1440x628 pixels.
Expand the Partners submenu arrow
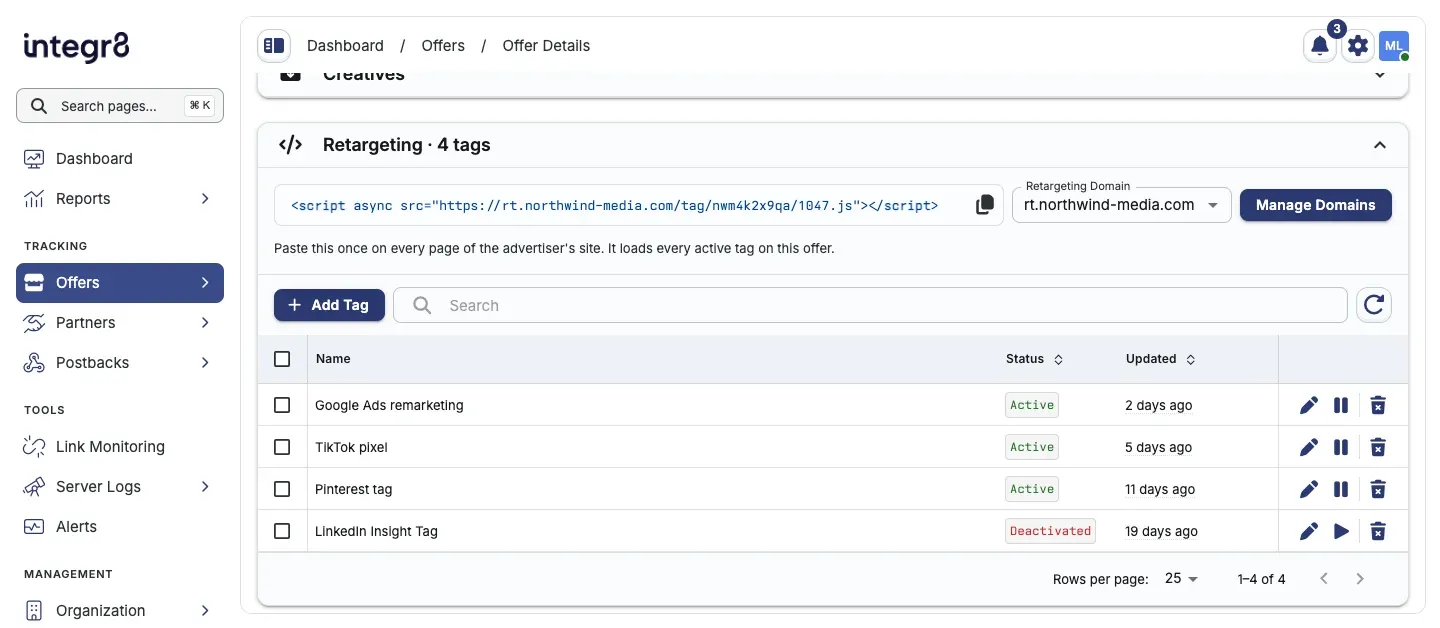tap(205, 322)
